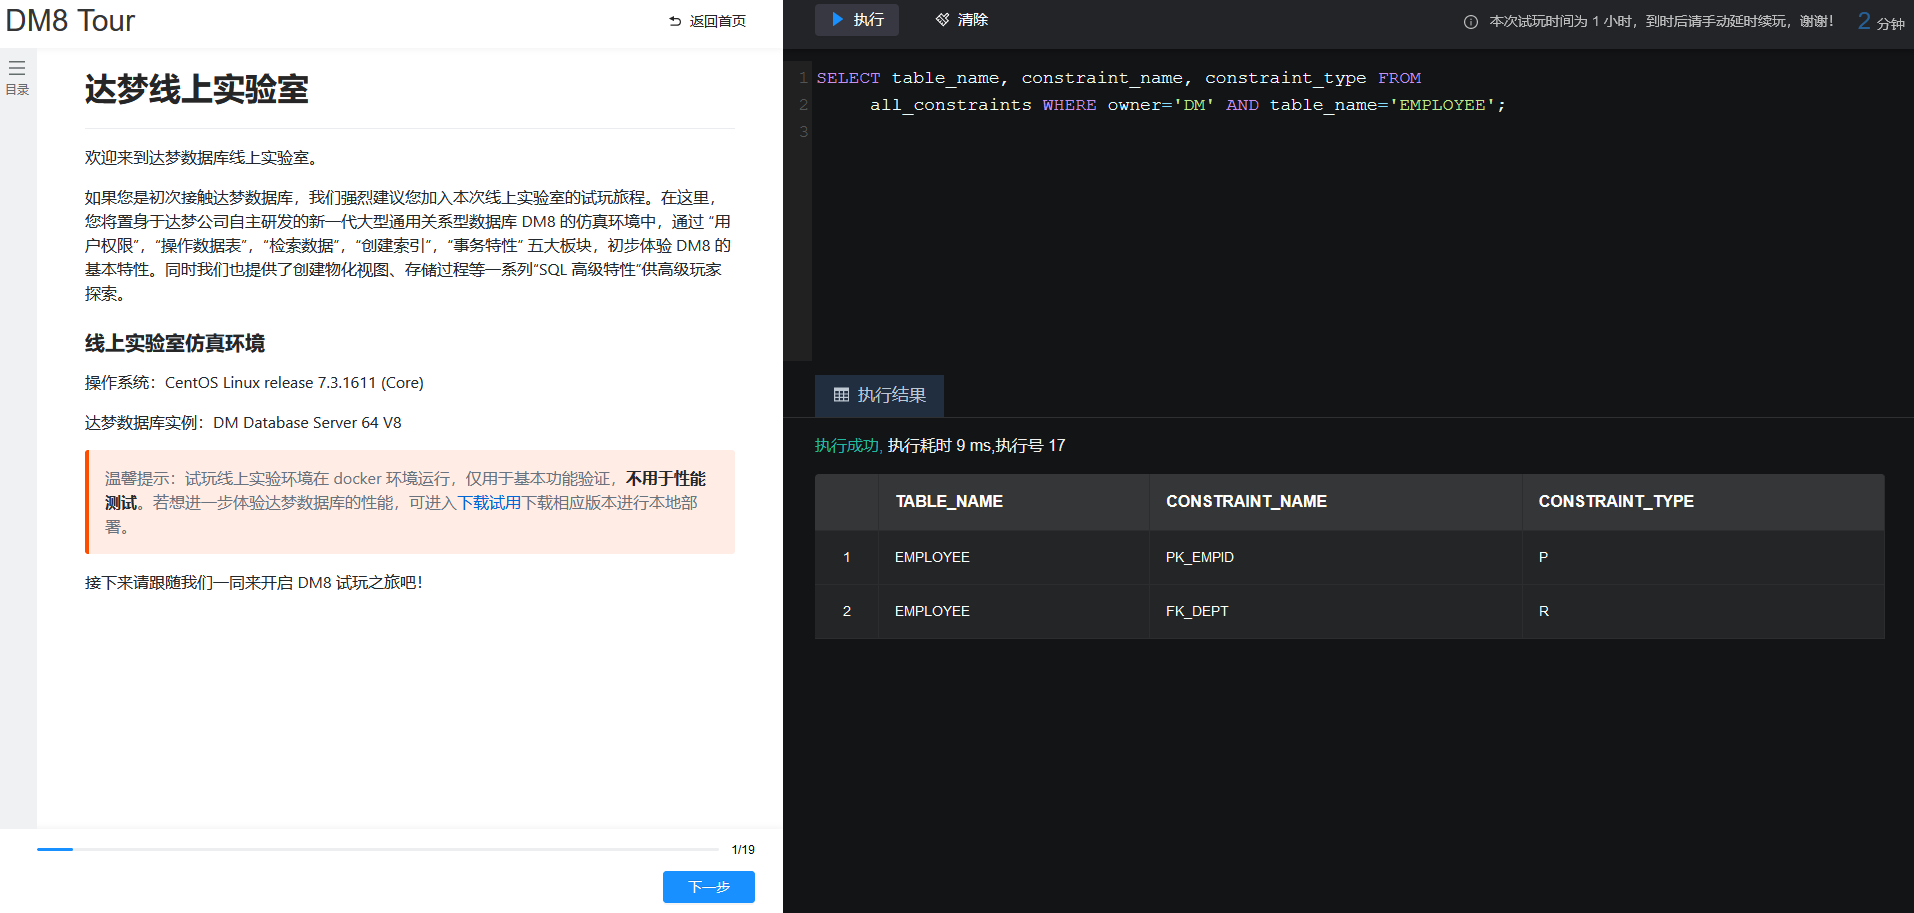
Task: Click 'EMPLOYEE' string in the SQL query
Action: click(x=1442, y=105)
